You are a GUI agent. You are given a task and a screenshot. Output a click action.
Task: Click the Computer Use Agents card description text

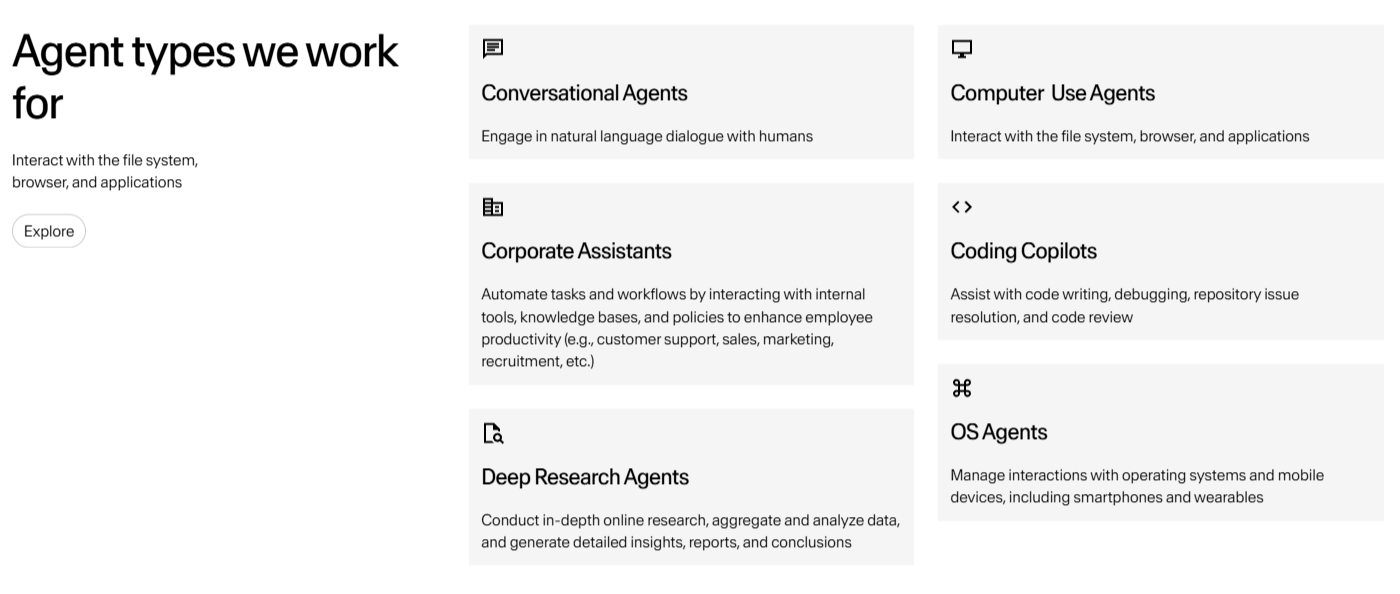[1129, 136]
